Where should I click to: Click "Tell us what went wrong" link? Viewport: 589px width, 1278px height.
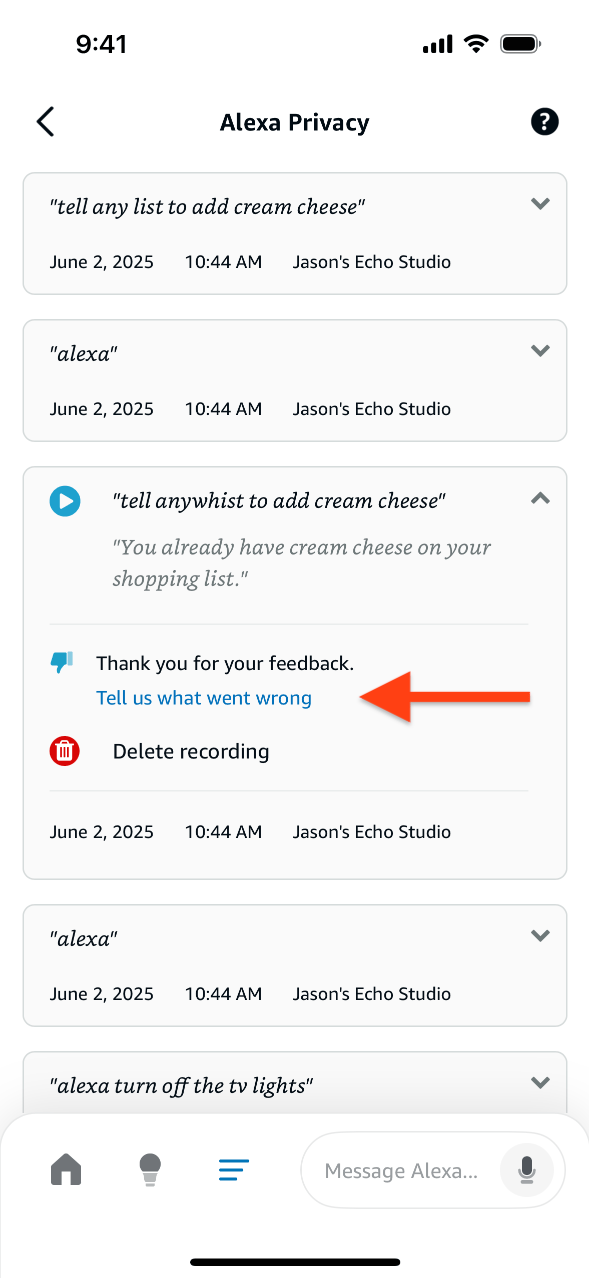point(204,698)
